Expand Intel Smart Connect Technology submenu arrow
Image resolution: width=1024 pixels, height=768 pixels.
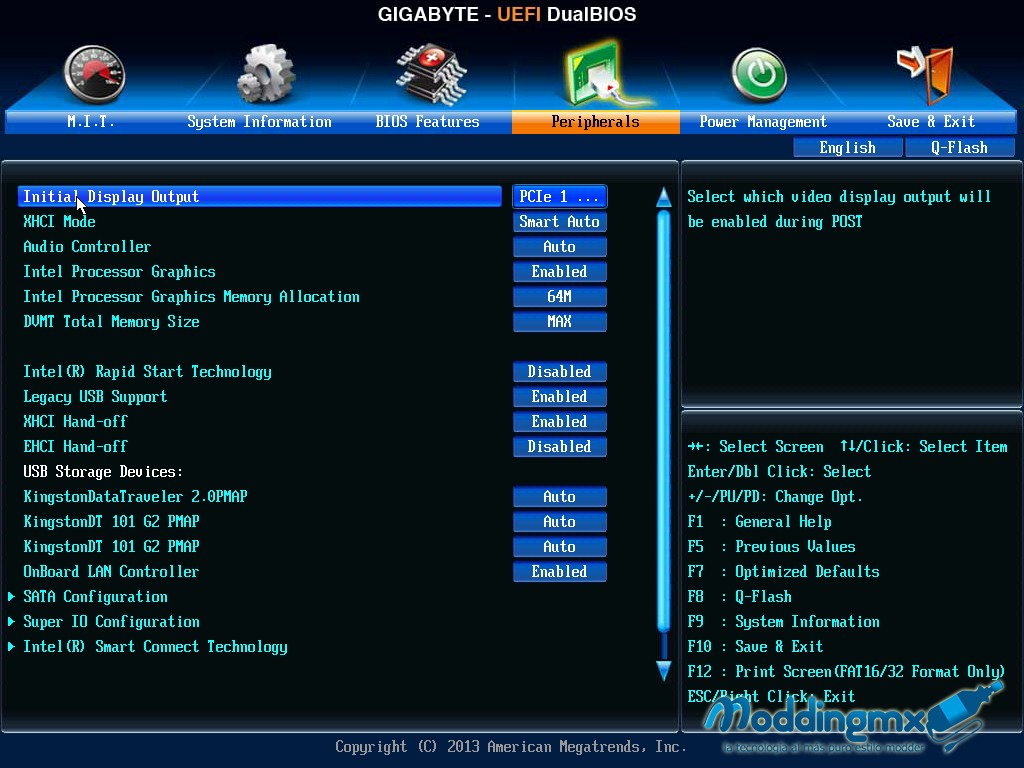[x=11, y=647]
